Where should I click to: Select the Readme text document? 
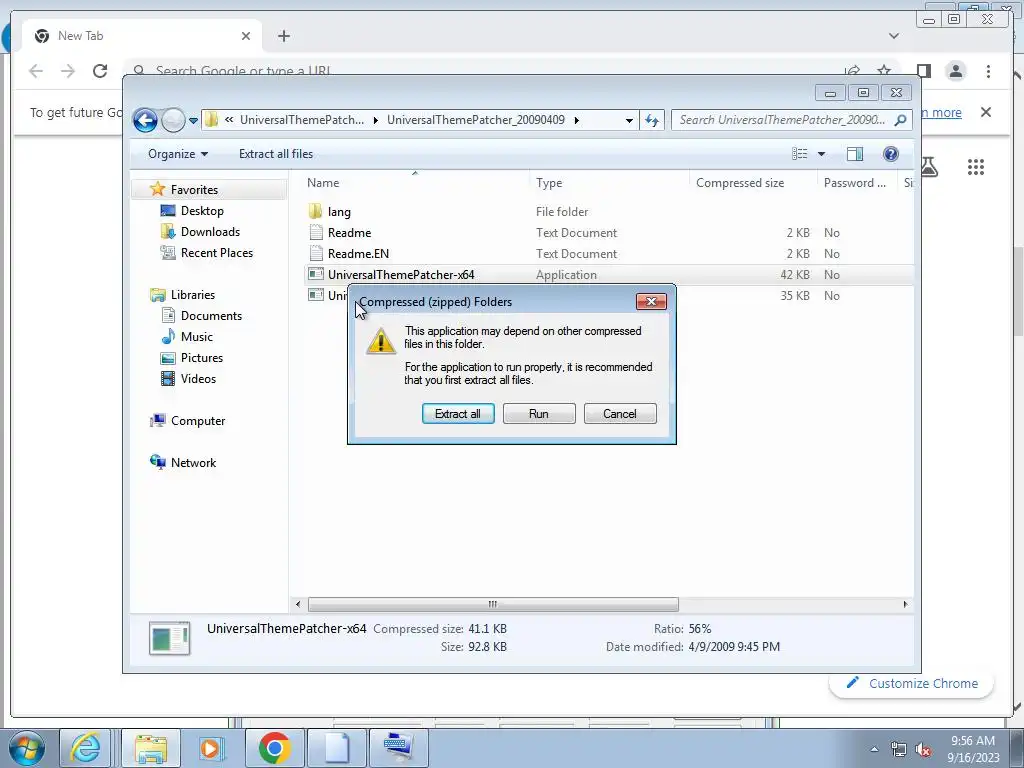[349, 232]
